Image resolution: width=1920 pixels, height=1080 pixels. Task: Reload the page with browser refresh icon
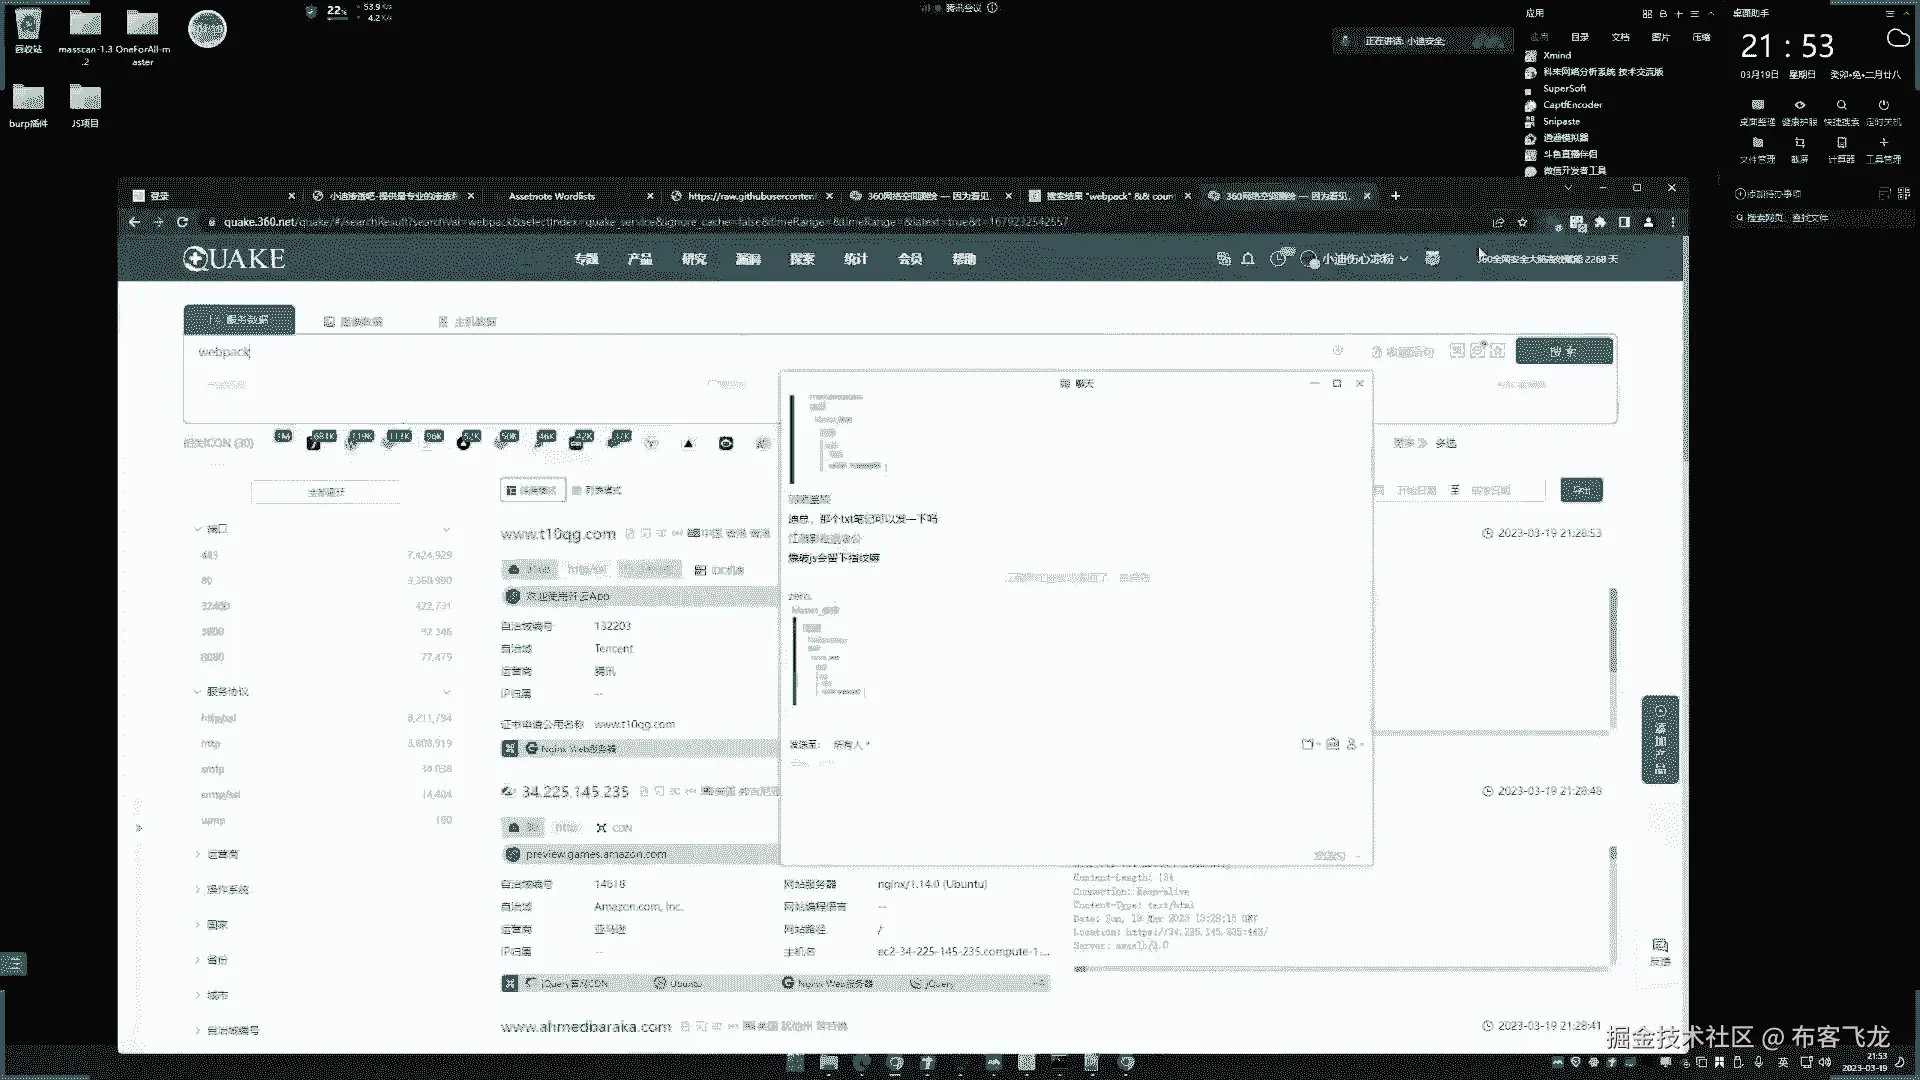coord(182,222)
